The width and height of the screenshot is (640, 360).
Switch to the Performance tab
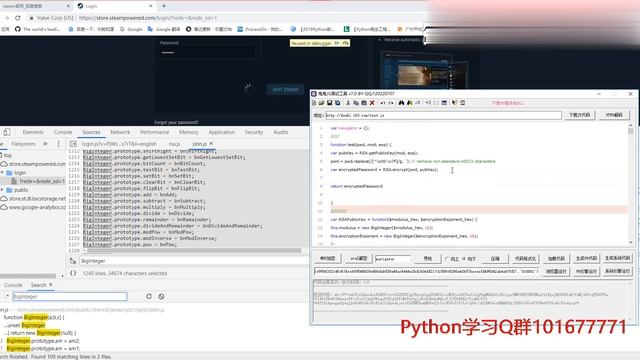154,132
